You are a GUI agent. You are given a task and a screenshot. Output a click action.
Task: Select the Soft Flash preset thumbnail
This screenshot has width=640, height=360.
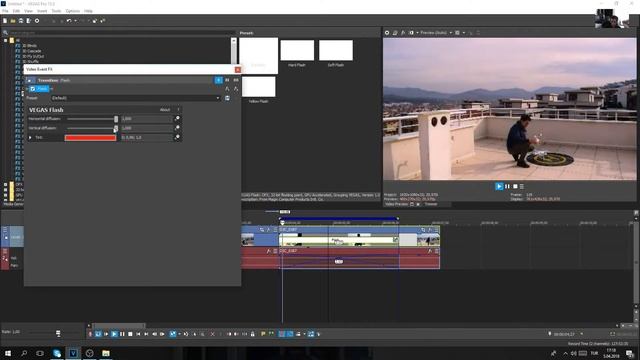click(x=336, y=50)
